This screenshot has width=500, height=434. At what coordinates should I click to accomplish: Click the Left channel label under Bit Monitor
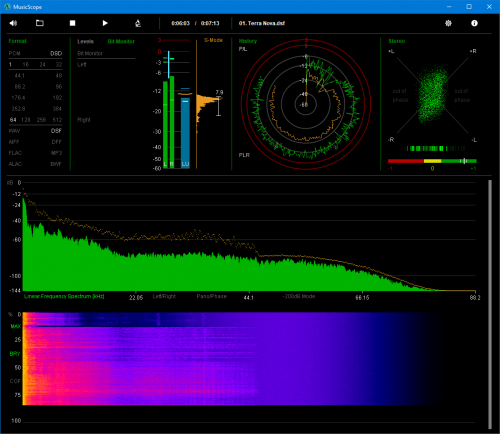(82, 64)
